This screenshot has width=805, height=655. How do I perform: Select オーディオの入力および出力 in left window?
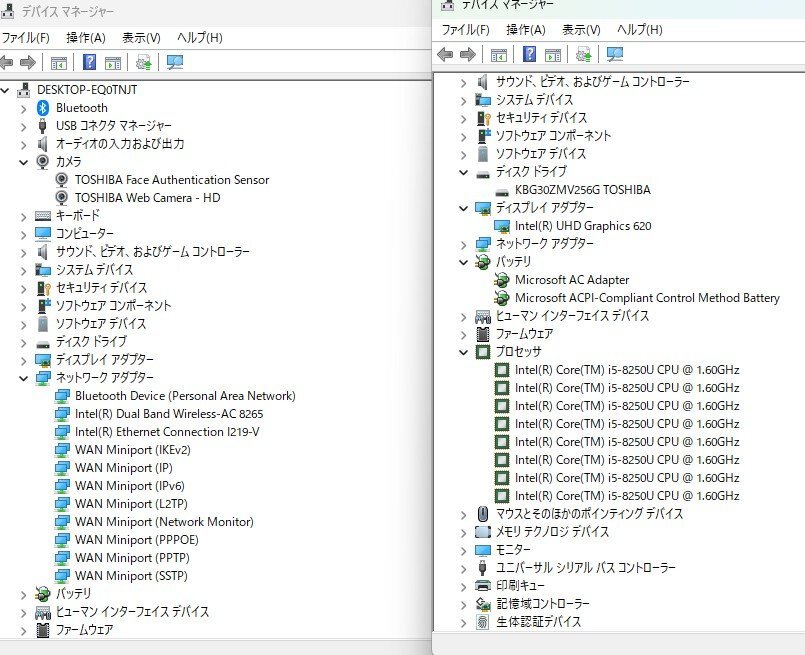(x=120, y=144)
